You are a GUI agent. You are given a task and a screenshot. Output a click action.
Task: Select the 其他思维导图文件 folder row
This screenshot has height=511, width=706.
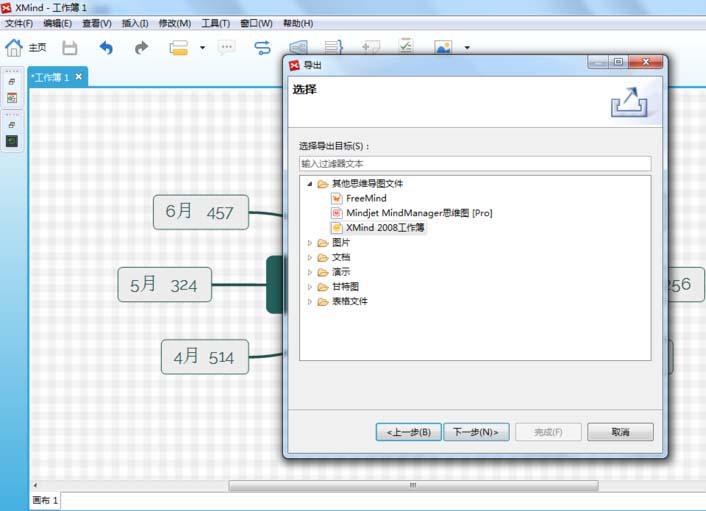(x=367, y=184)
